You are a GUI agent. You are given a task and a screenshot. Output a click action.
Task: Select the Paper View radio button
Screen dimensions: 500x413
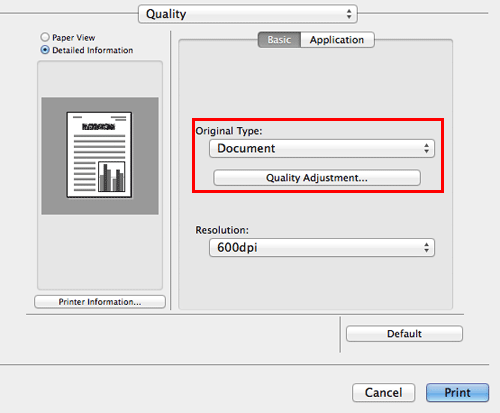pyautogui.click(x=45, y=37)
